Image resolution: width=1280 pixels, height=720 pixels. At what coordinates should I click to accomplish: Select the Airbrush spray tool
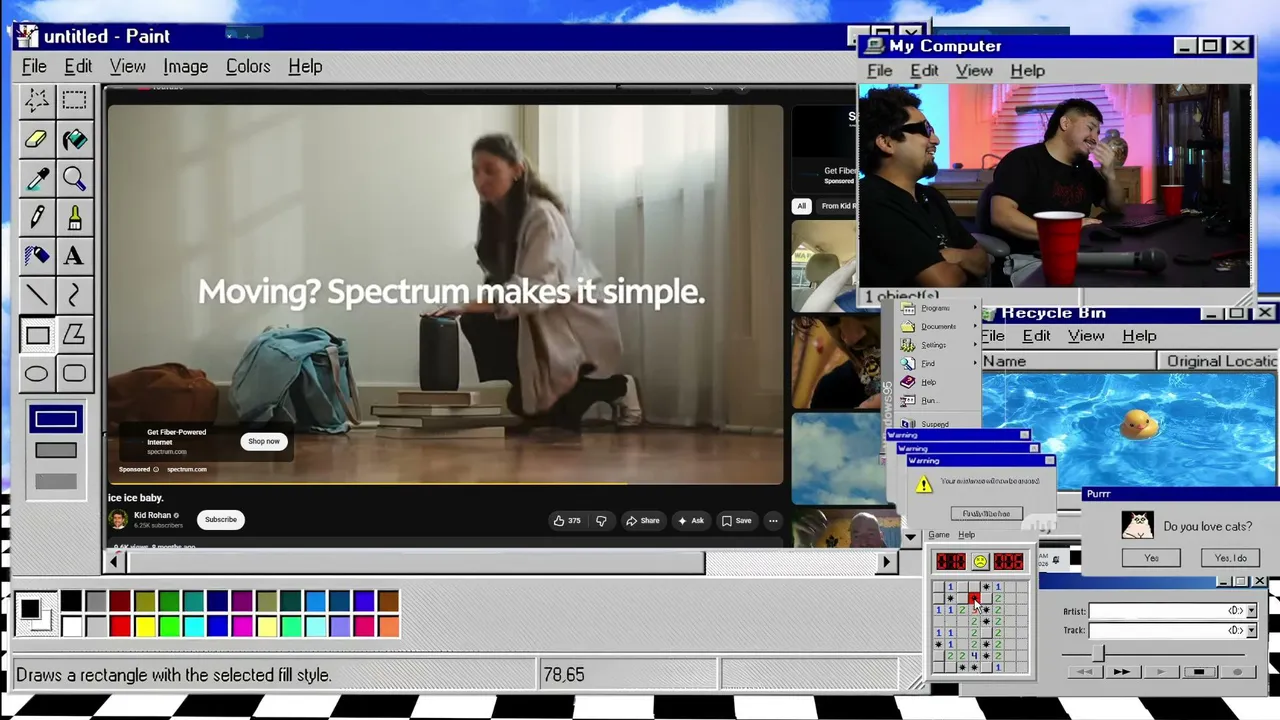pyautogui.click(x=37, y=256)
